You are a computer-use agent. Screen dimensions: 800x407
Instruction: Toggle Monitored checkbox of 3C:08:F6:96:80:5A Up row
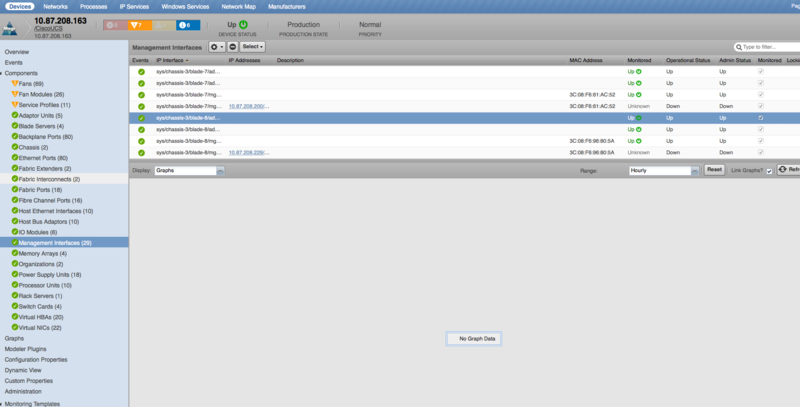pyautogui.click(x=761, y=141)
